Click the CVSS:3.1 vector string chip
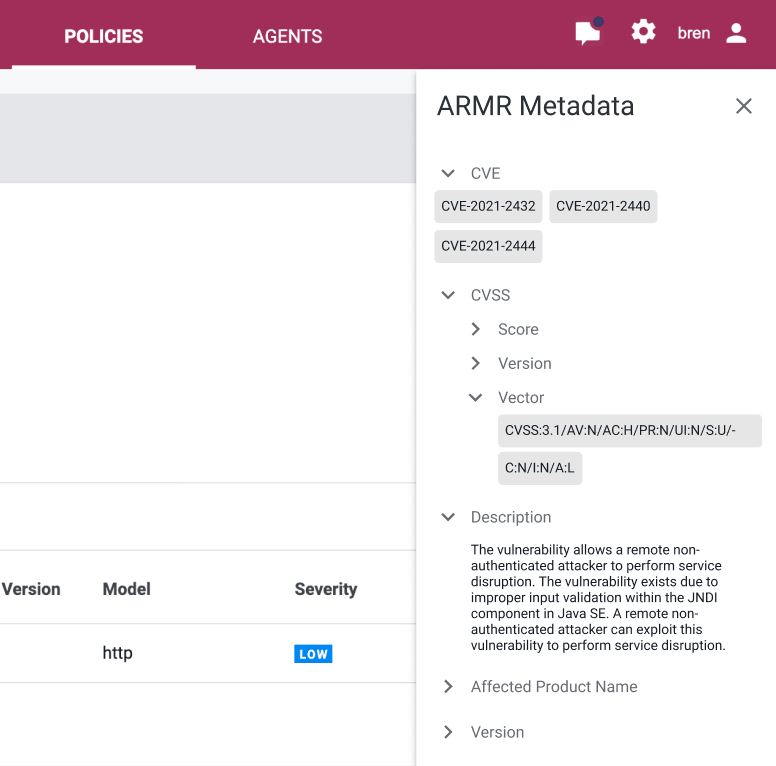Viewport: 776px width, 766px height. point(630,431)
